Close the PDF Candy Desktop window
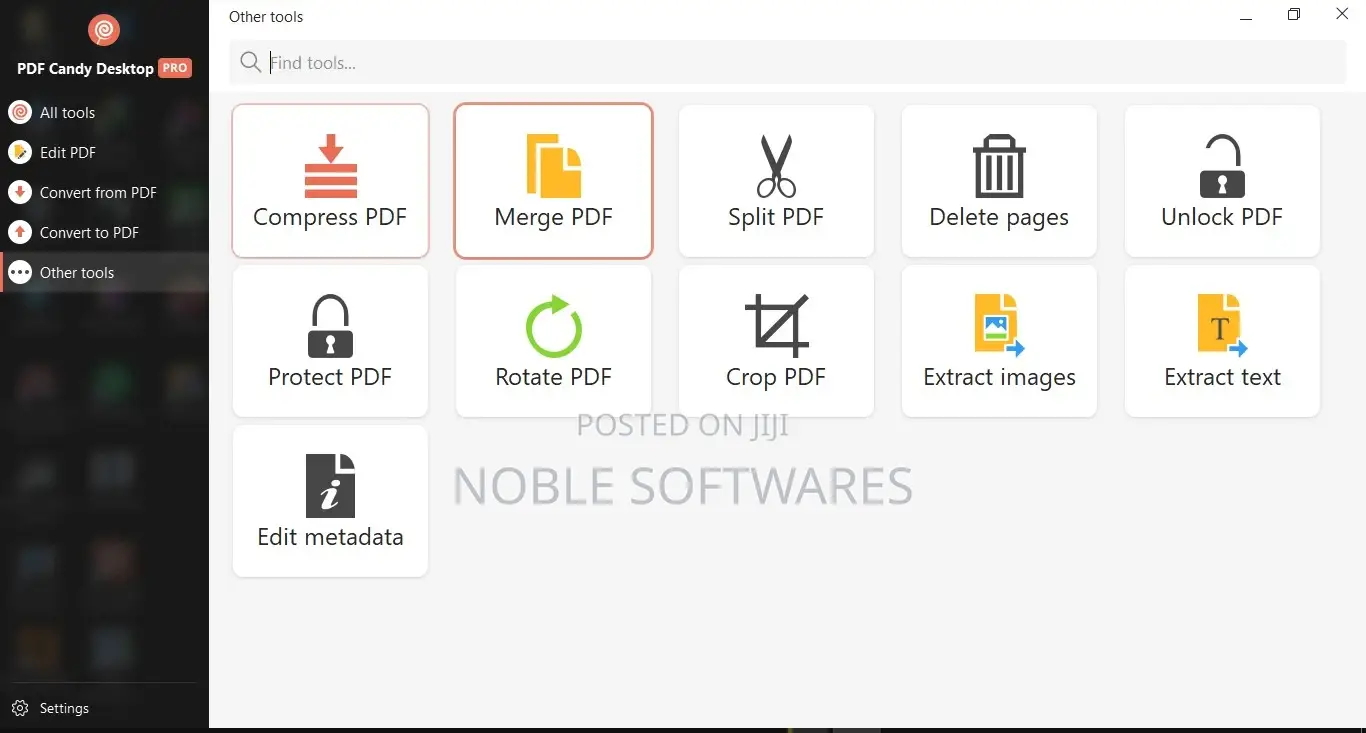The image size is (1366, 733). tap(1342, 14)
